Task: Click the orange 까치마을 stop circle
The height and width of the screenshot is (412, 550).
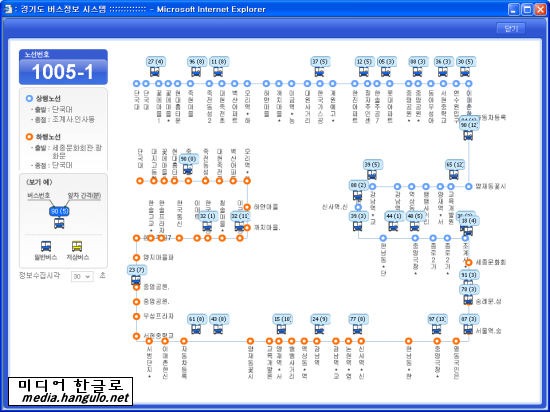Action: pyautogui.click(x=247, y=228)
